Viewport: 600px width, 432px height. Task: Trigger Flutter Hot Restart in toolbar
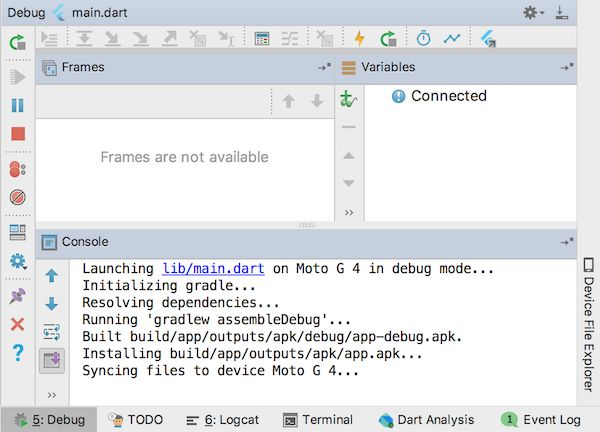(388, 39)
